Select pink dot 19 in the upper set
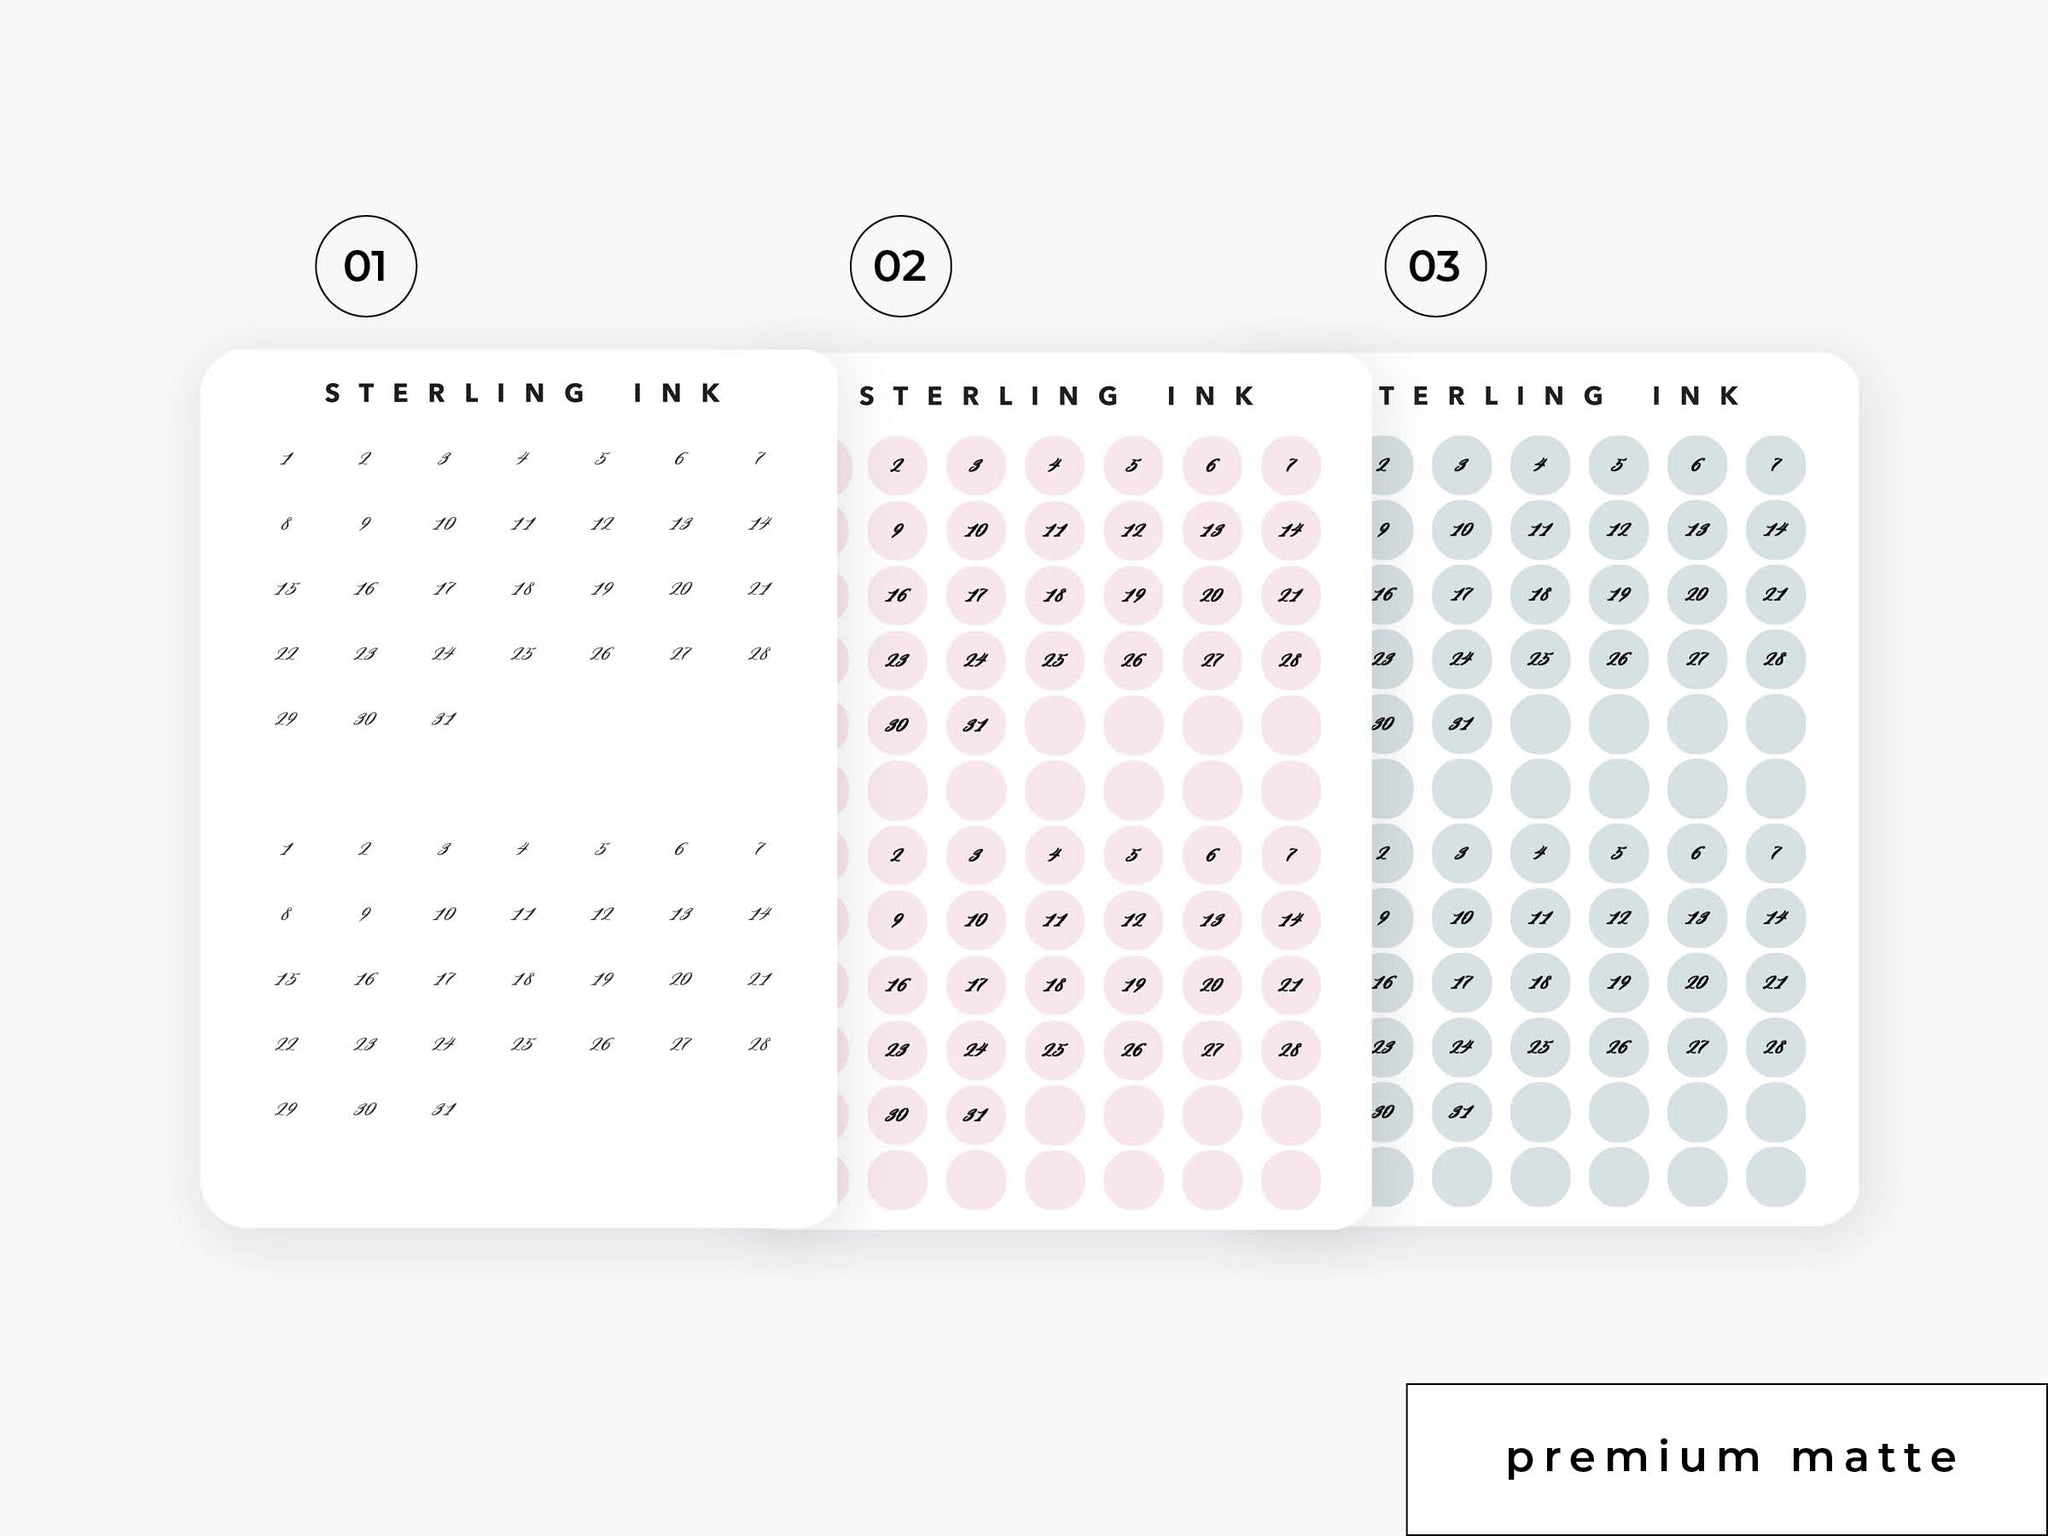Image resolution: width=2048 pixels, height=1536 pixels. [1133, 596]
